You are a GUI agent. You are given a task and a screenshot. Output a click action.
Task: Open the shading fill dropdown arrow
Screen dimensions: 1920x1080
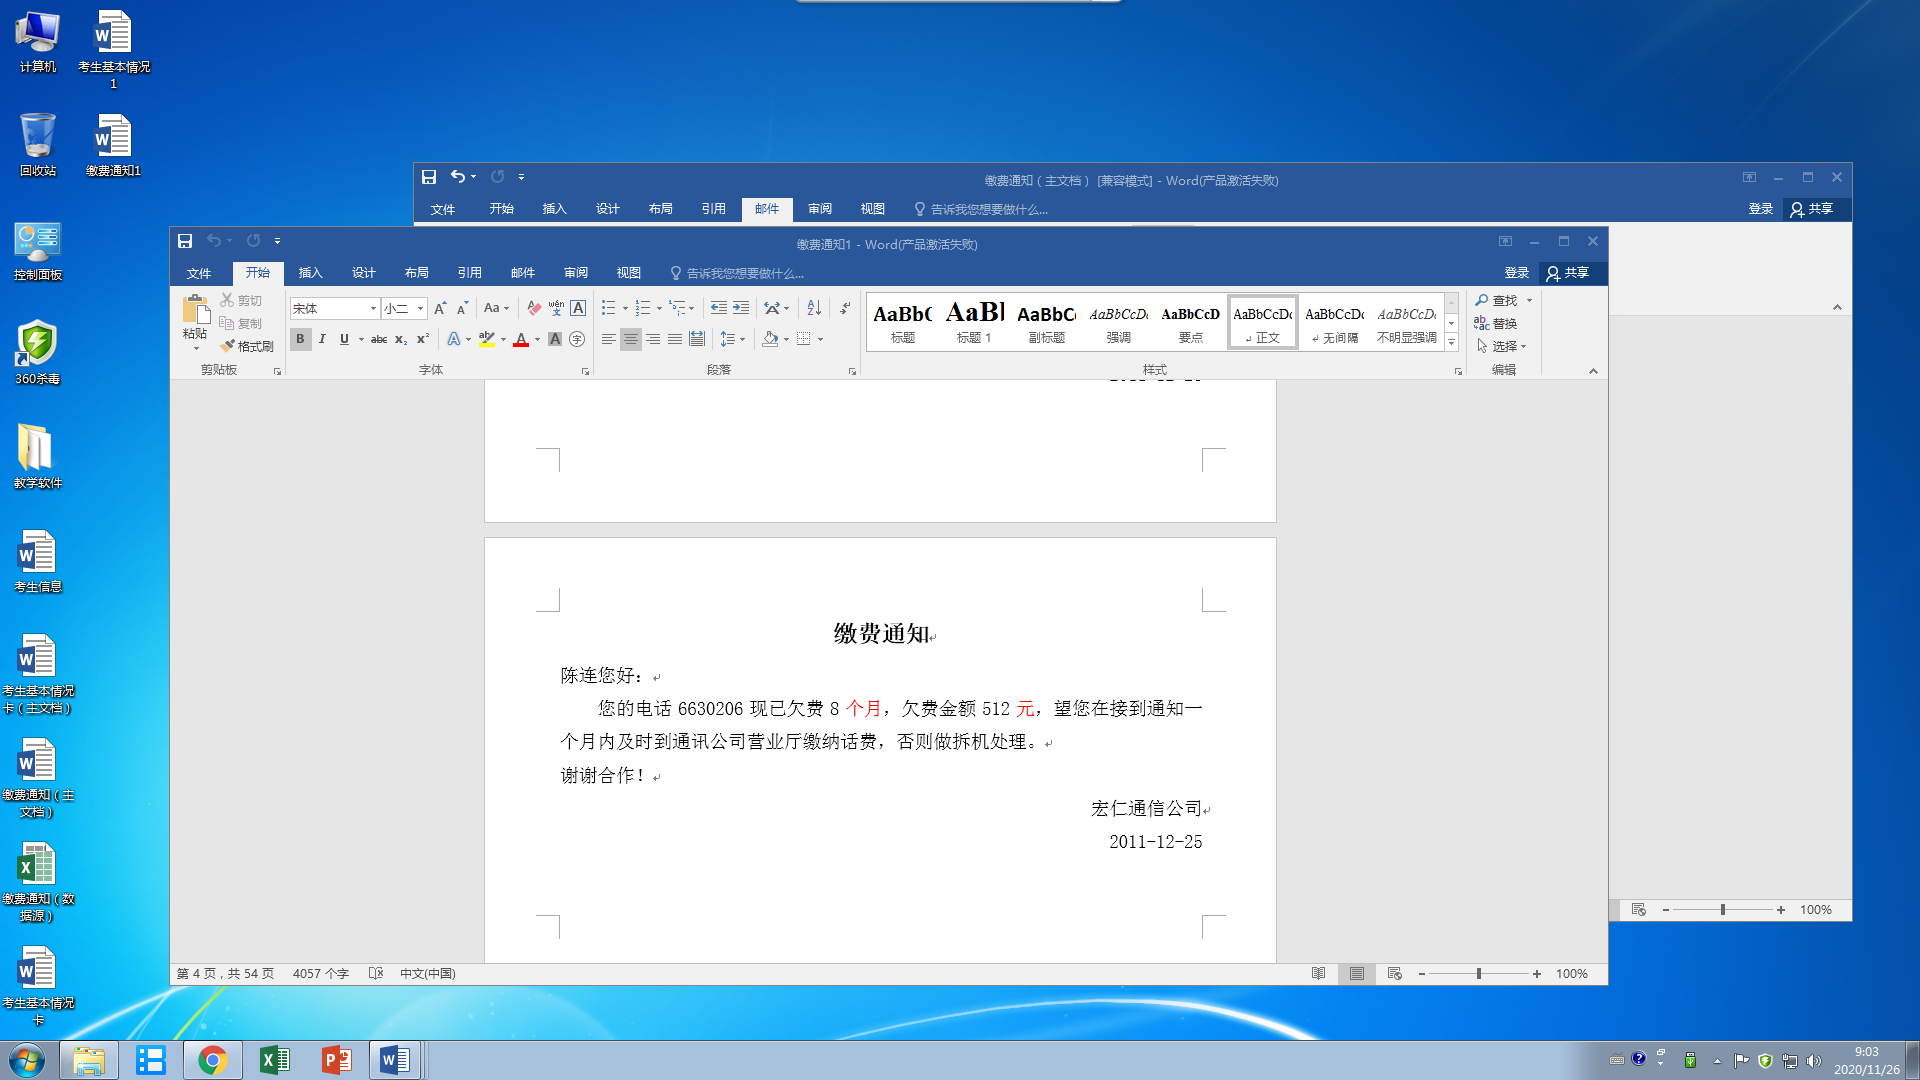pyautogui.click(x=786, y=339)
